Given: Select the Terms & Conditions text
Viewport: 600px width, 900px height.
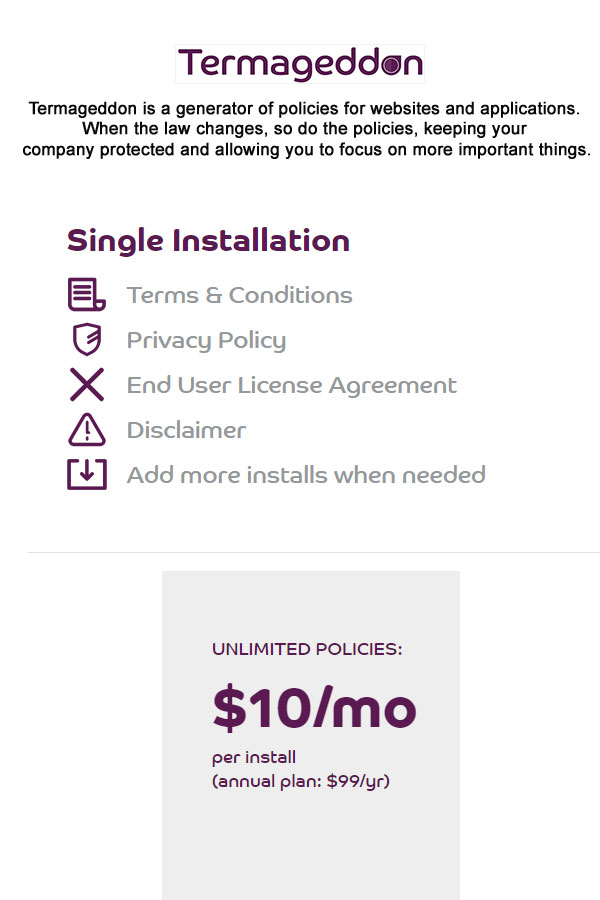Looking at the screenshot, I should click(239, 295).
